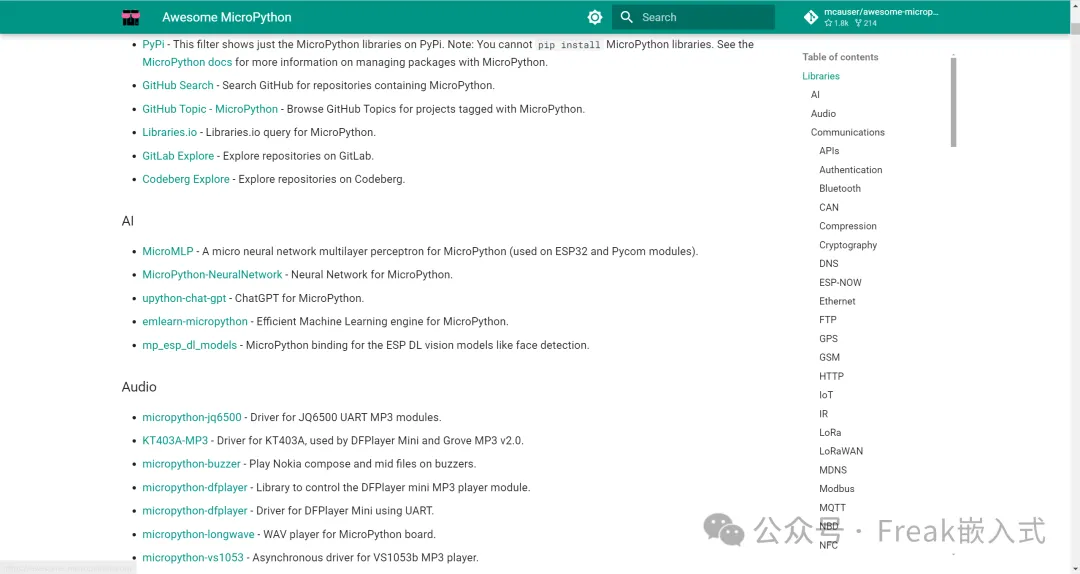This screenshot has height=574, width=1080.
Task: Open micropython-dfplayer link about mini MP3 module
Action: pyautogui.click(x=194, y=488)
